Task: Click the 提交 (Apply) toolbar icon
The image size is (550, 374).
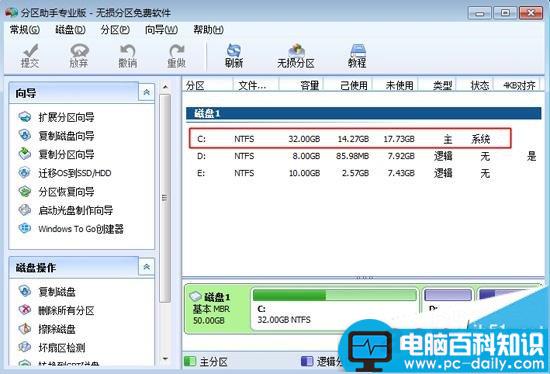Action: click(x=30, y=56)
